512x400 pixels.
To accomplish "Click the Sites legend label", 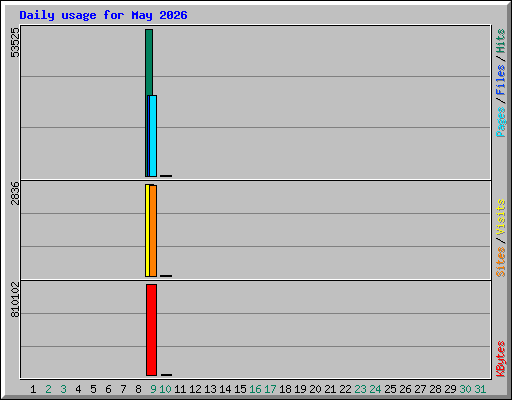I will [500, 262].
